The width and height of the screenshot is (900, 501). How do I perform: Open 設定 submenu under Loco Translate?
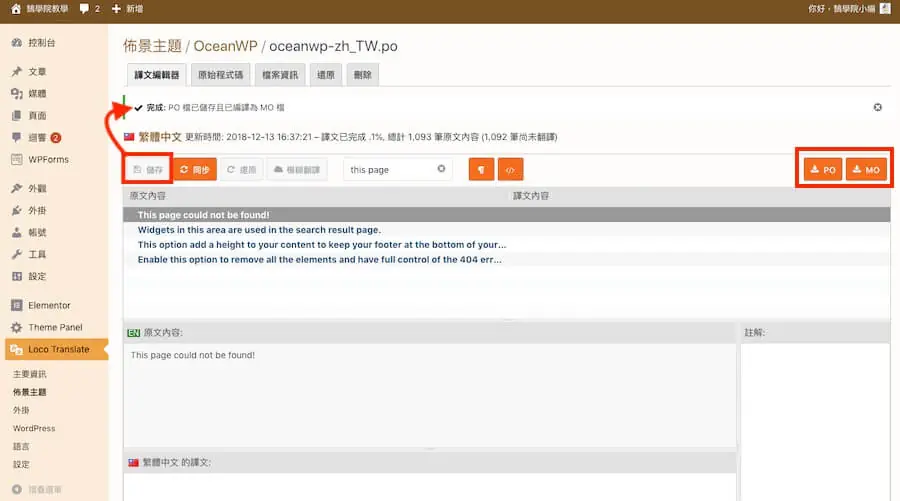coord(21,464)
